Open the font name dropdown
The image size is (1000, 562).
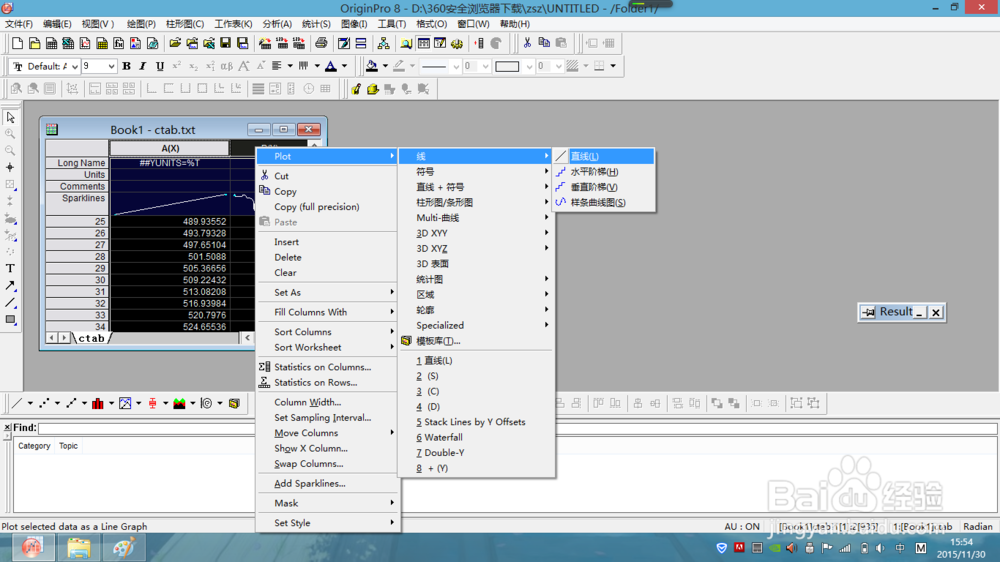(x=75, y=66)
